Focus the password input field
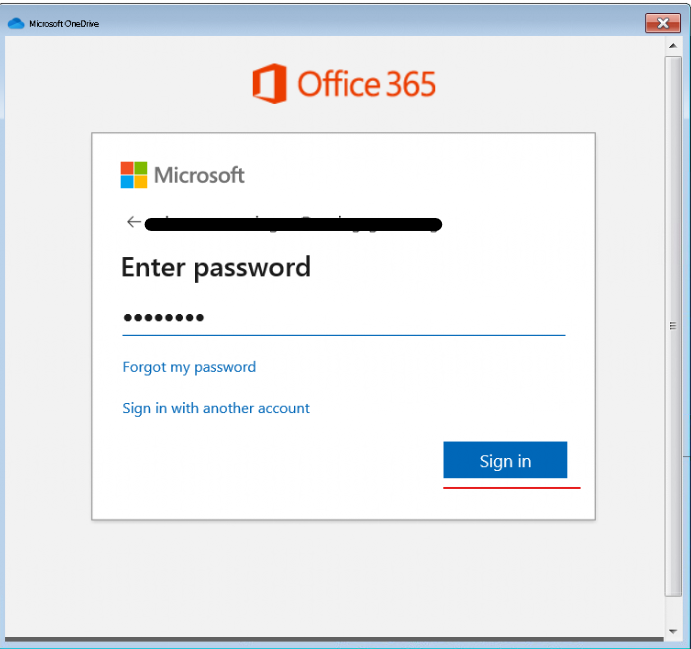This screenshot has height=649, width=691. point(344,318)
